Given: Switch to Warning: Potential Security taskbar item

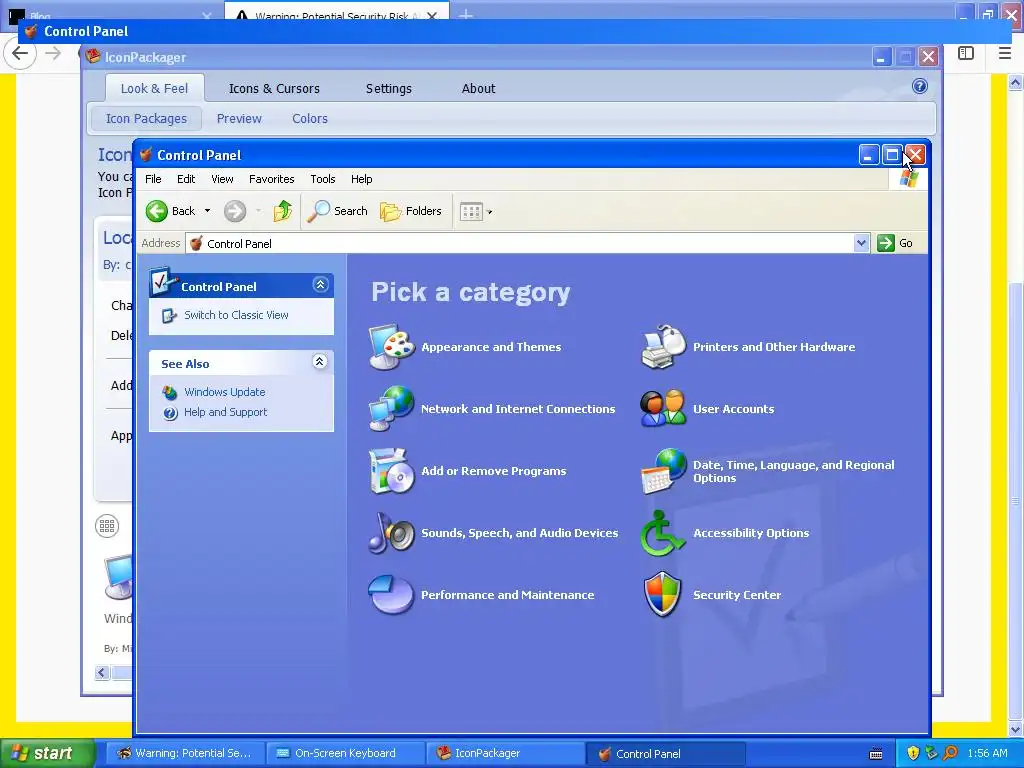Looking at the screenshot, I should tap(185, 753).
